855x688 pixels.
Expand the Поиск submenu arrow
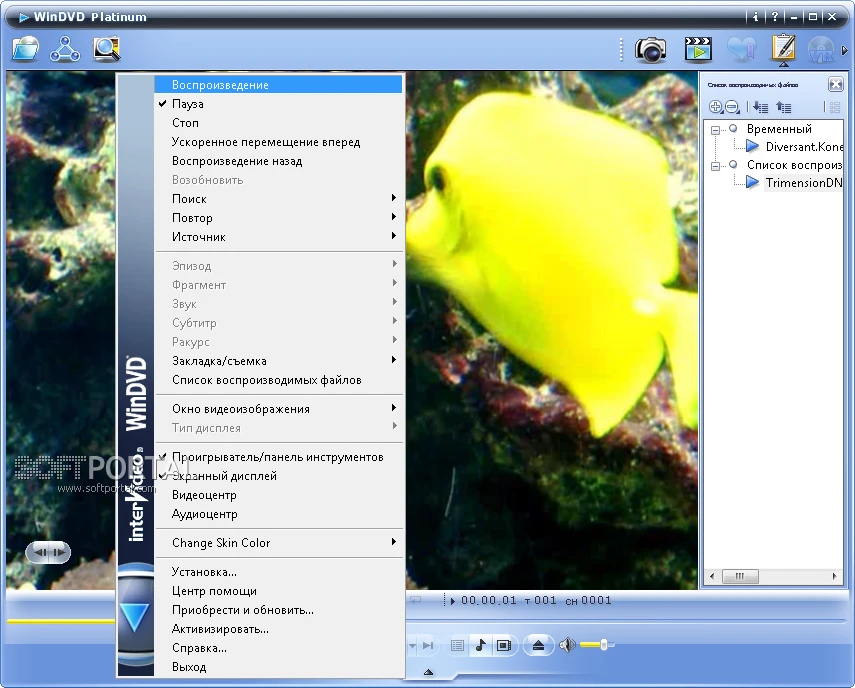[x=394, y=198]
